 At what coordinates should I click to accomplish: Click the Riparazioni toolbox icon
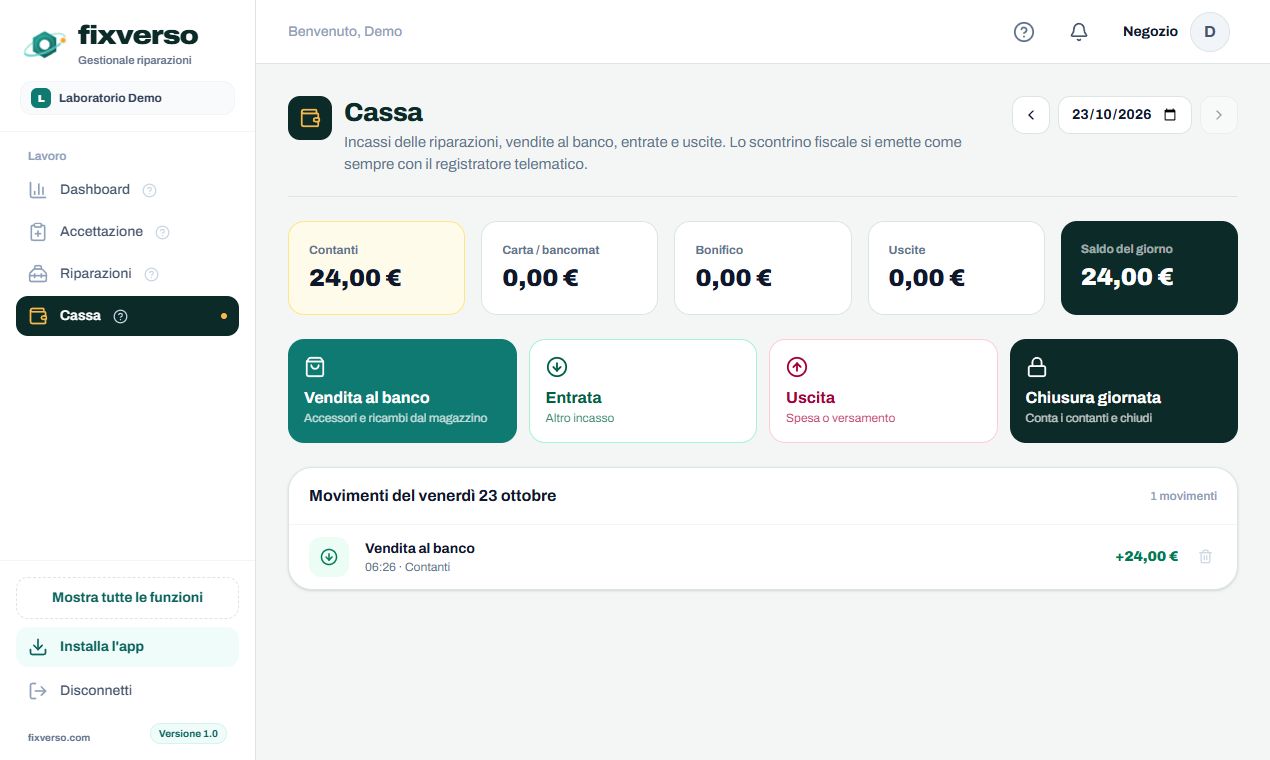[38, 274]
